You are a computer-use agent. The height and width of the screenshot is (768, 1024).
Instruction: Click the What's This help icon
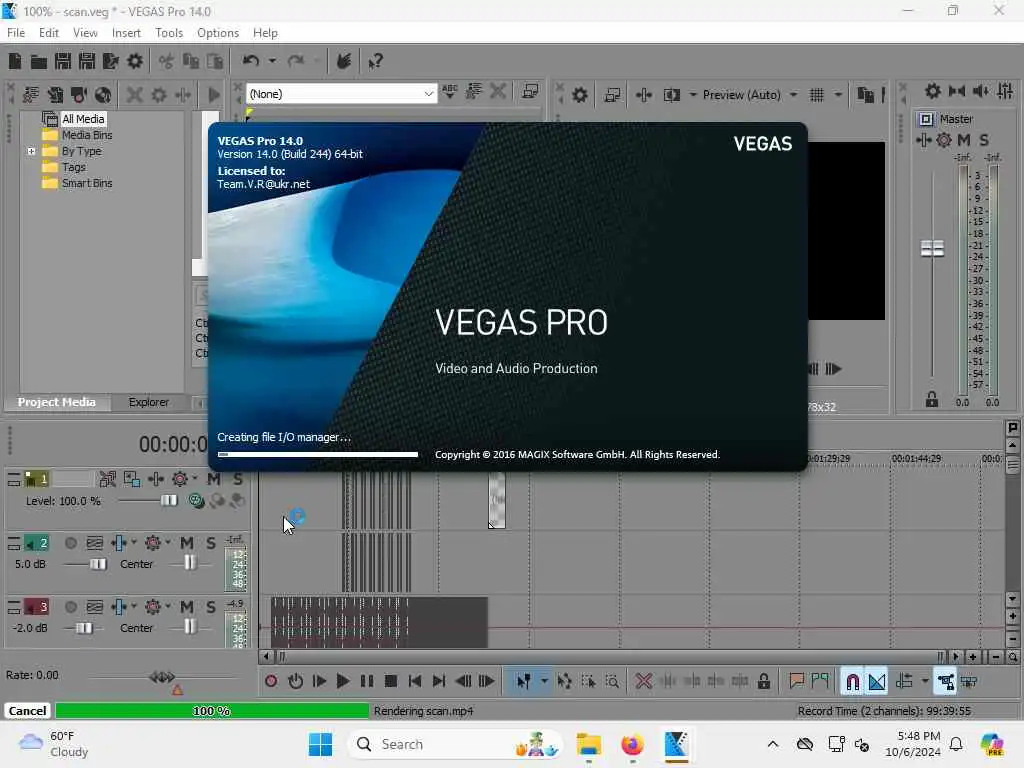pos(375,61)
